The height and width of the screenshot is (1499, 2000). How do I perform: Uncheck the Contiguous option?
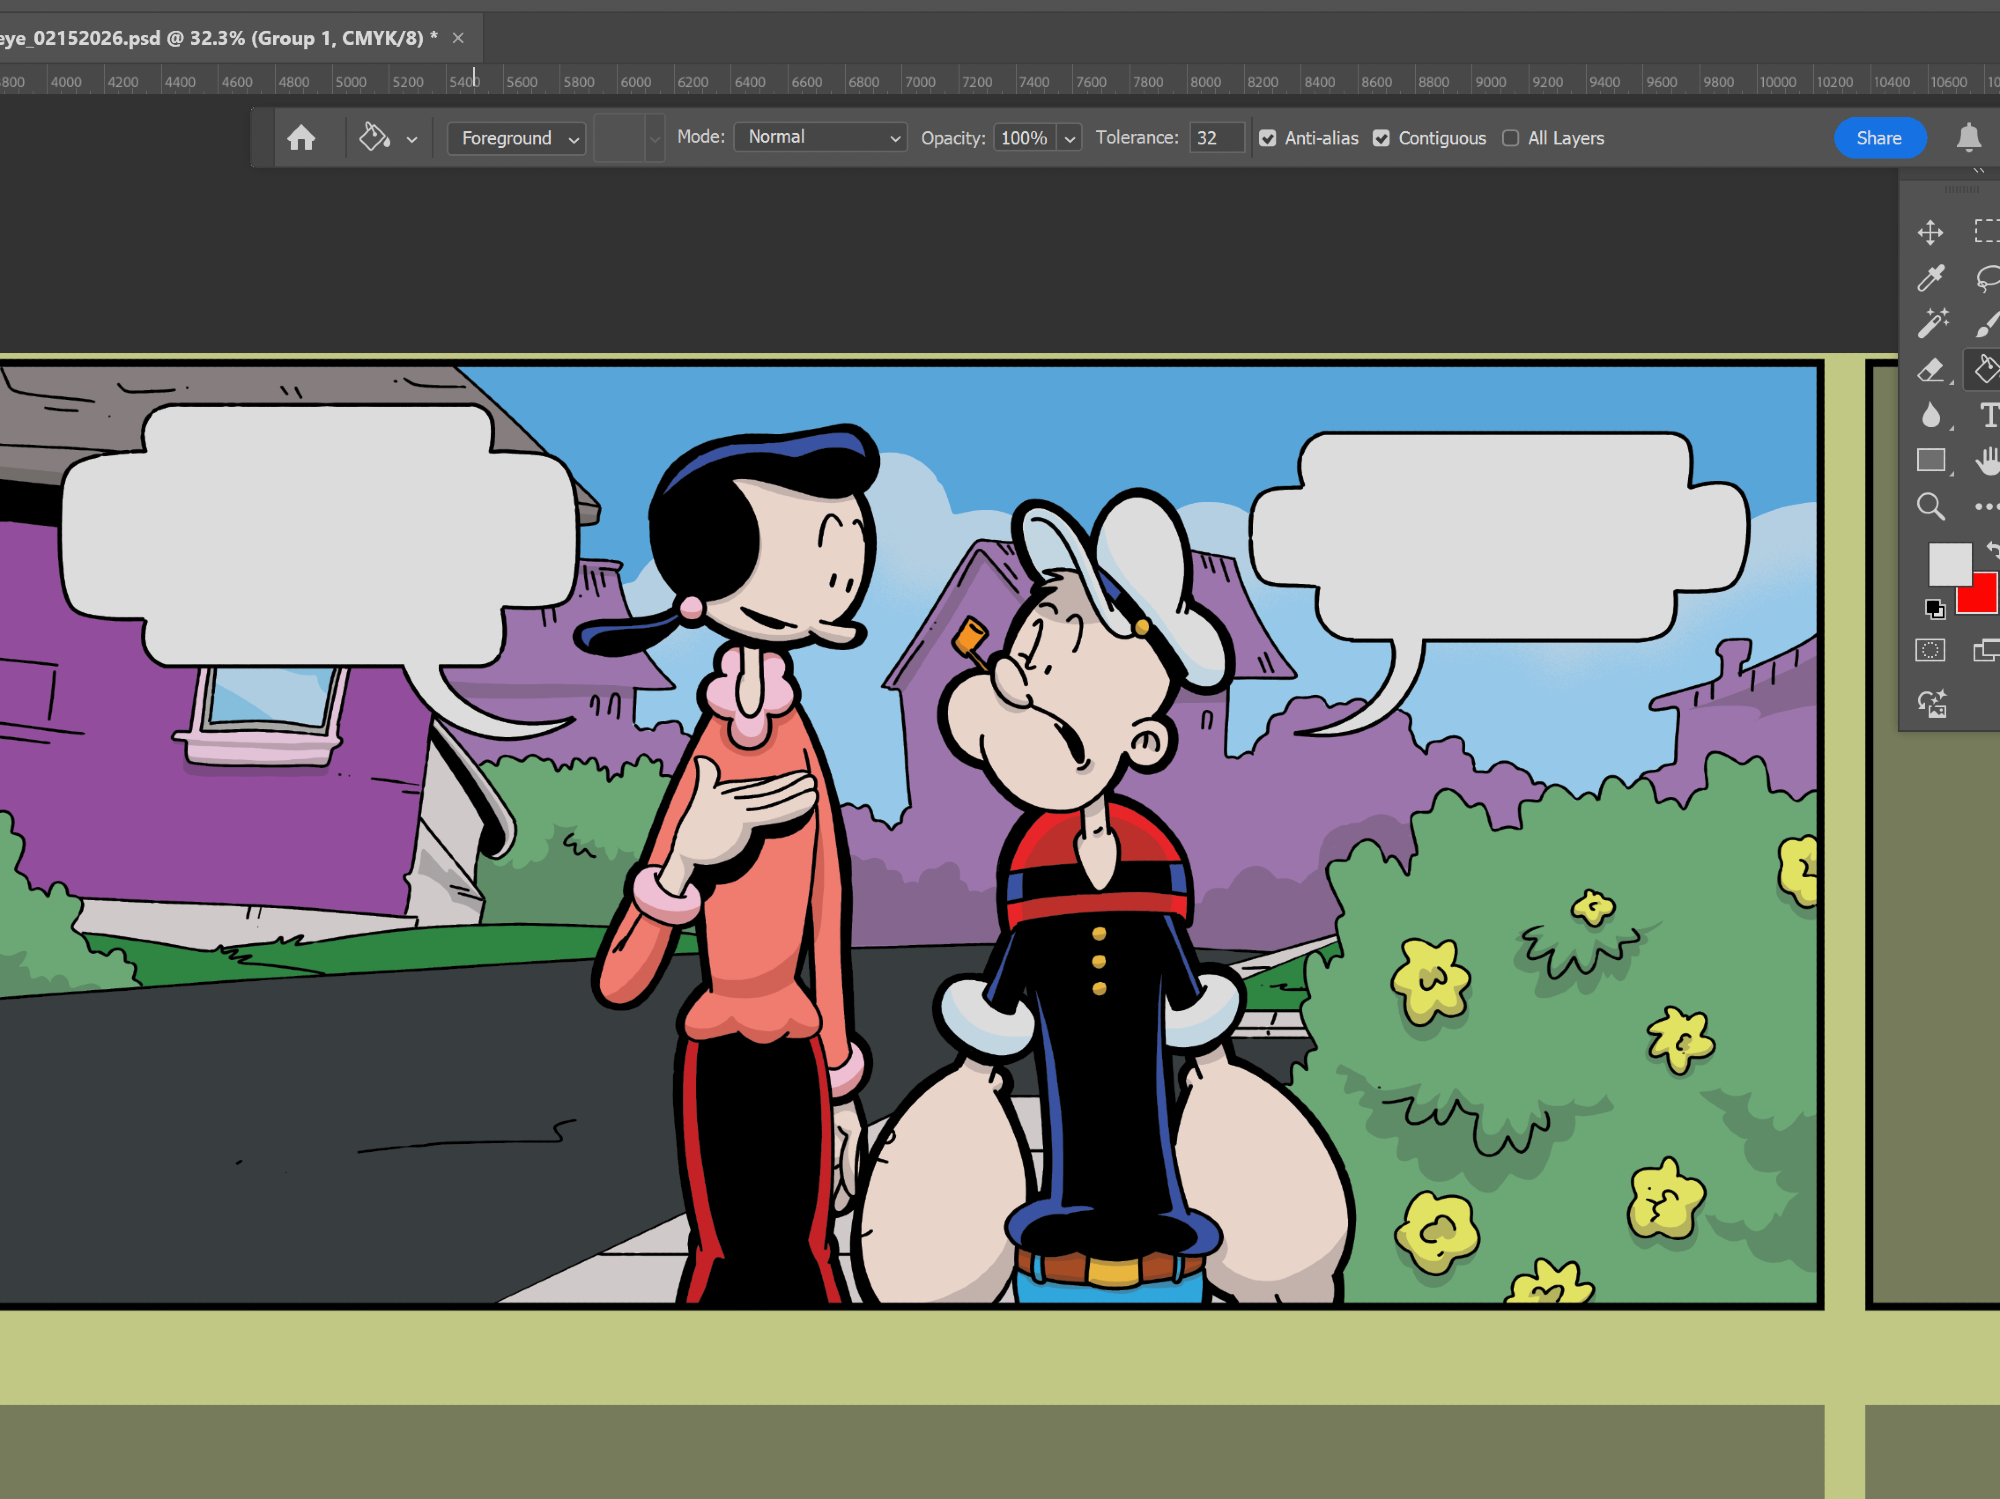(1381, 139)
